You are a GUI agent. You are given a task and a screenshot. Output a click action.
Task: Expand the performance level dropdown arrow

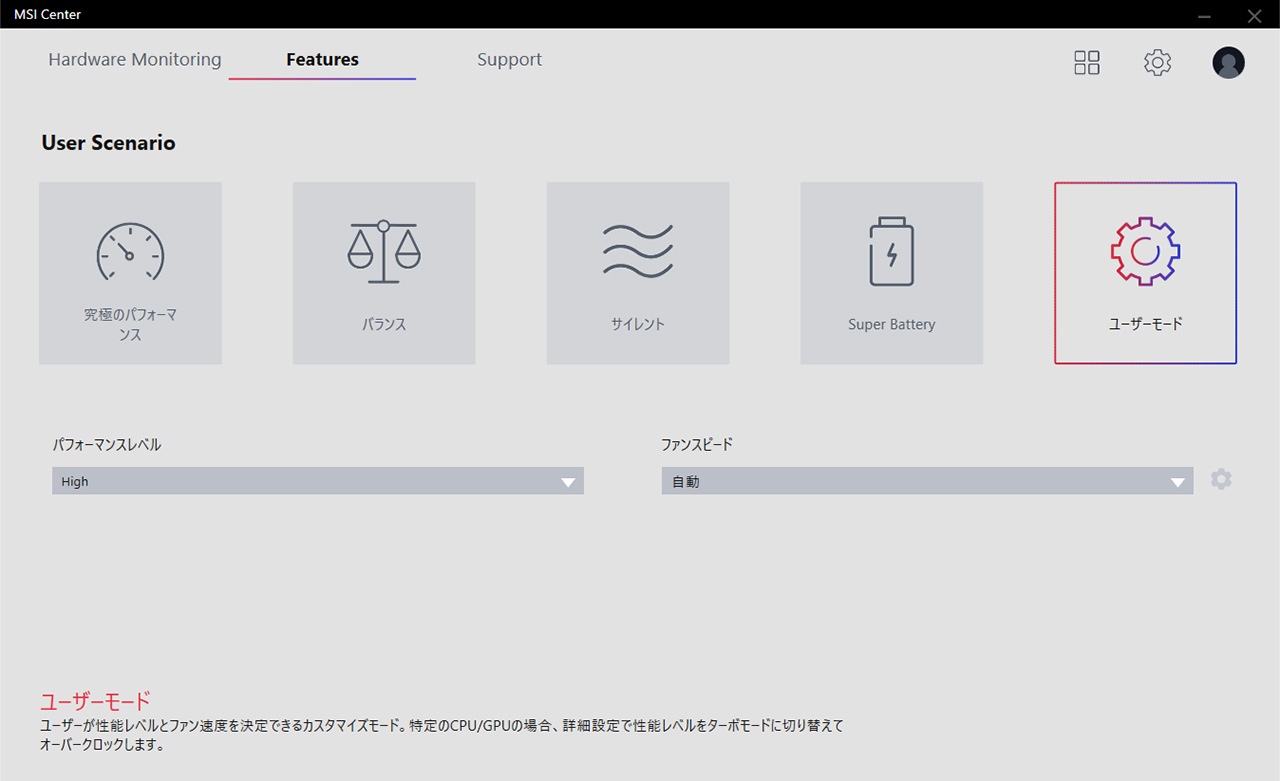click(x=568, y=482)
